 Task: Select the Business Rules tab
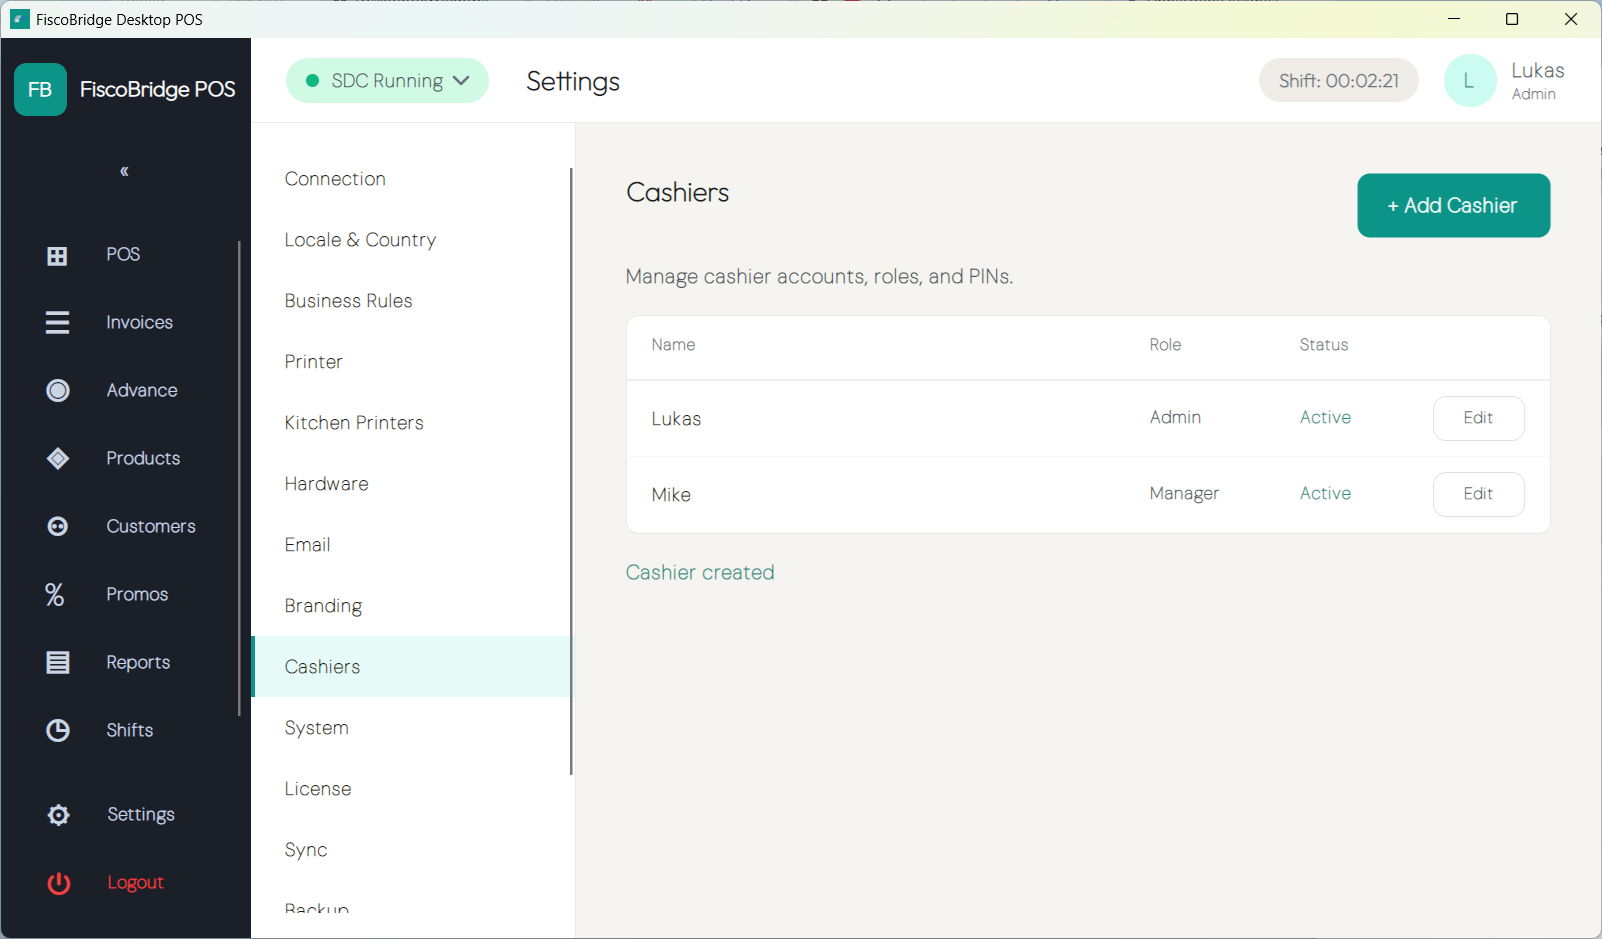click(411, 301)
